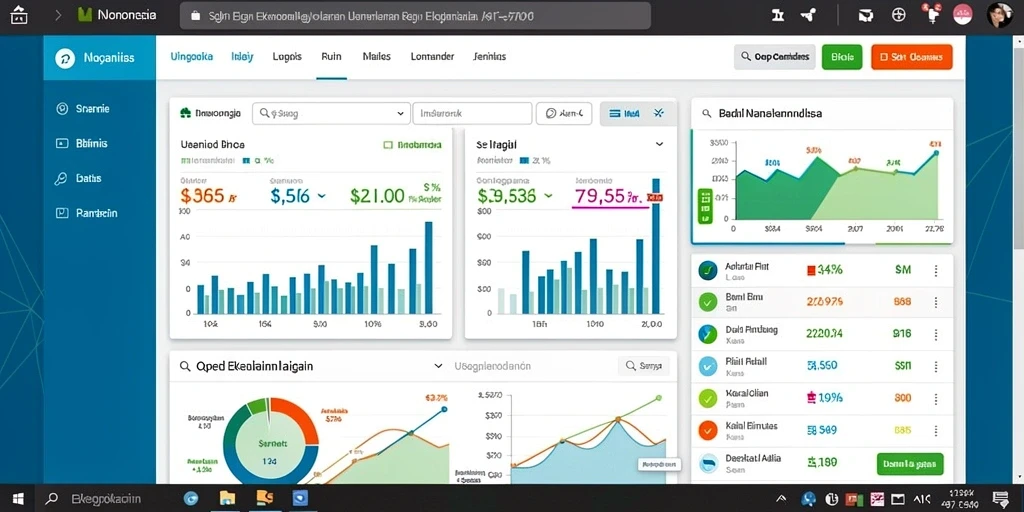This screenshot has width=1024, height=512.
Task: Click the Snannie sidebar icon
Action: (63, 109)
